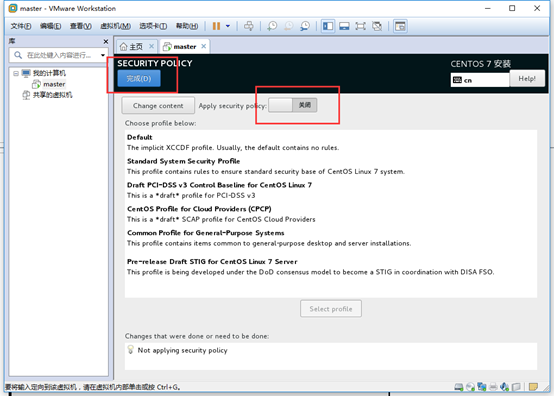Click the blue 完成(D) done button
The image size is (554, 396).
[139, 78]
